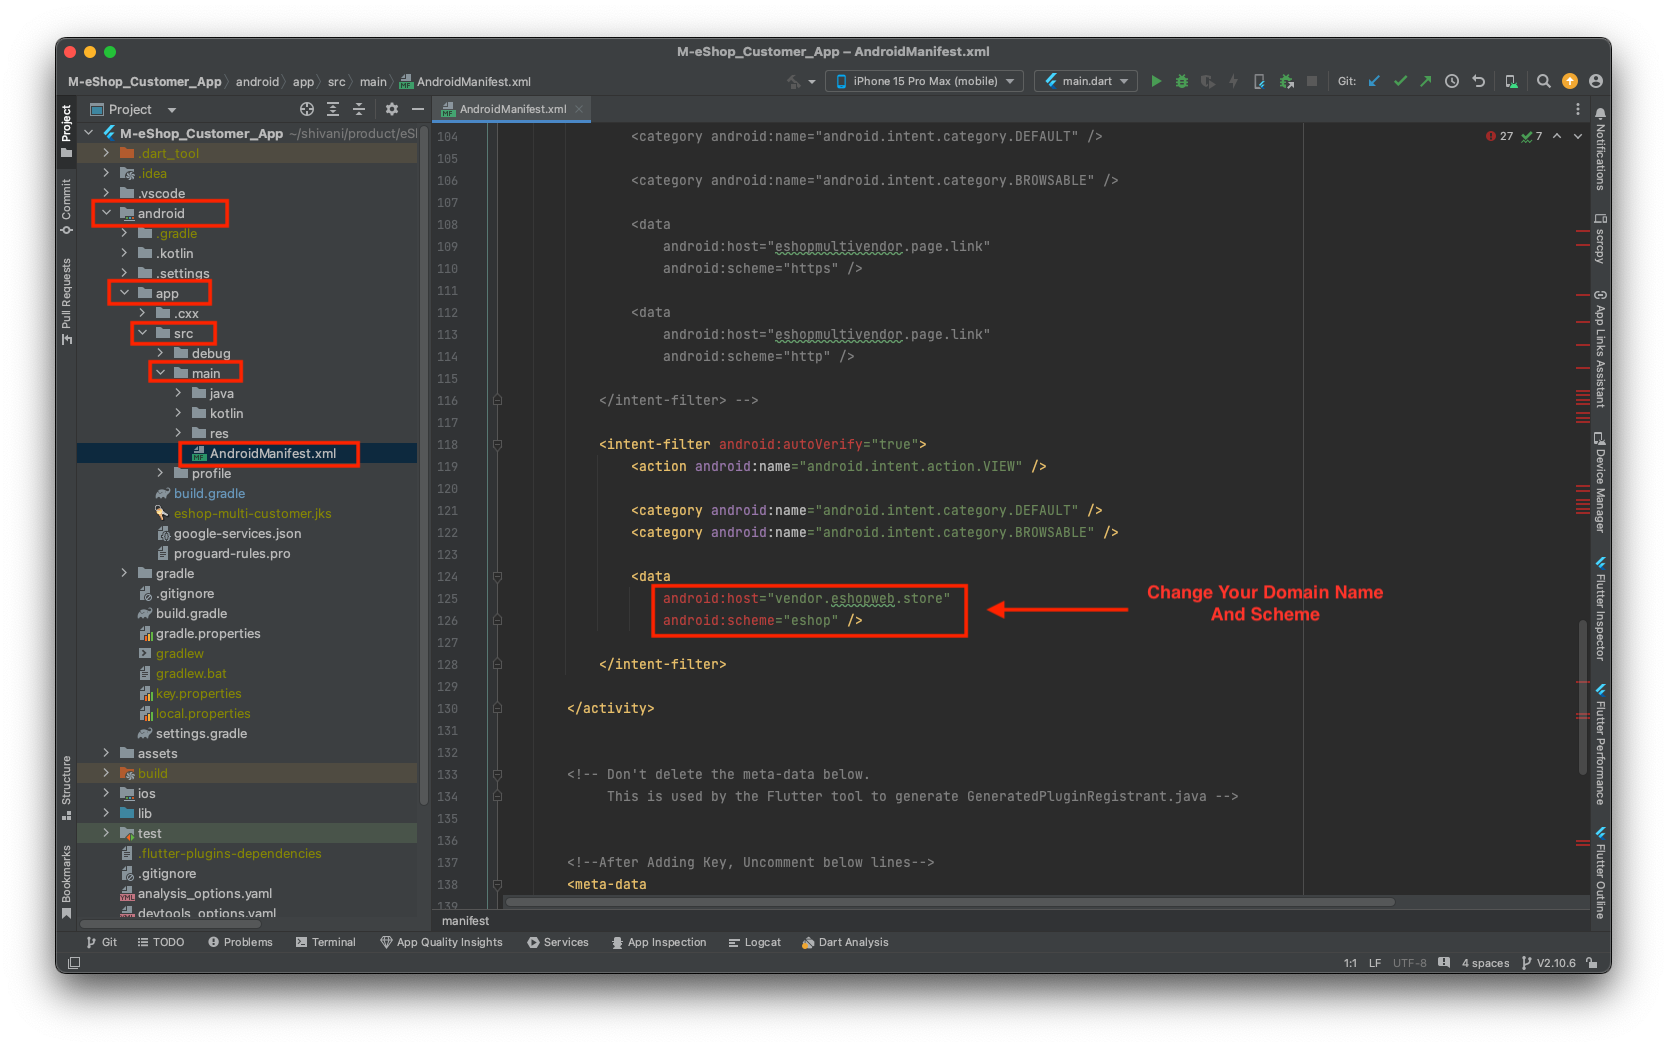This screenshot has height=1047, width=1667.
Task: Start debugging with the green bug icon
Action: 1182,81
